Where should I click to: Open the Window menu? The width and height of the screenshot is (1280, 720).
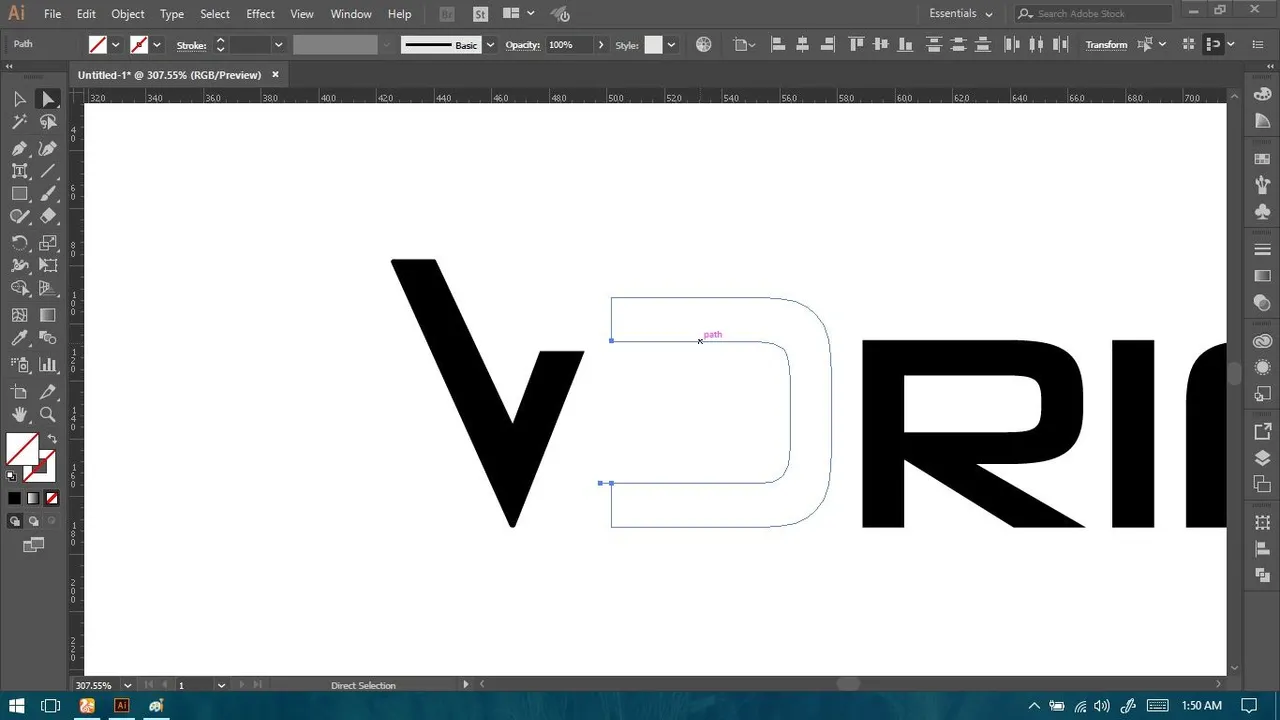[x=351, y=14]
